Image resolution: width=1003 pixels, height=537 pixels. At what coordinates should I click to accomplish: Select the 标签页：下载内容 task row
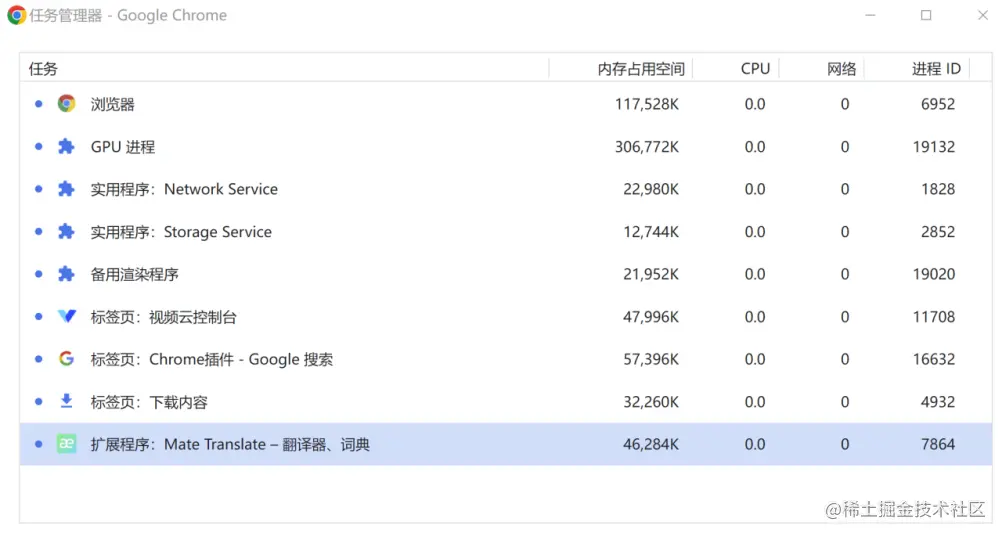pos(149,402)
